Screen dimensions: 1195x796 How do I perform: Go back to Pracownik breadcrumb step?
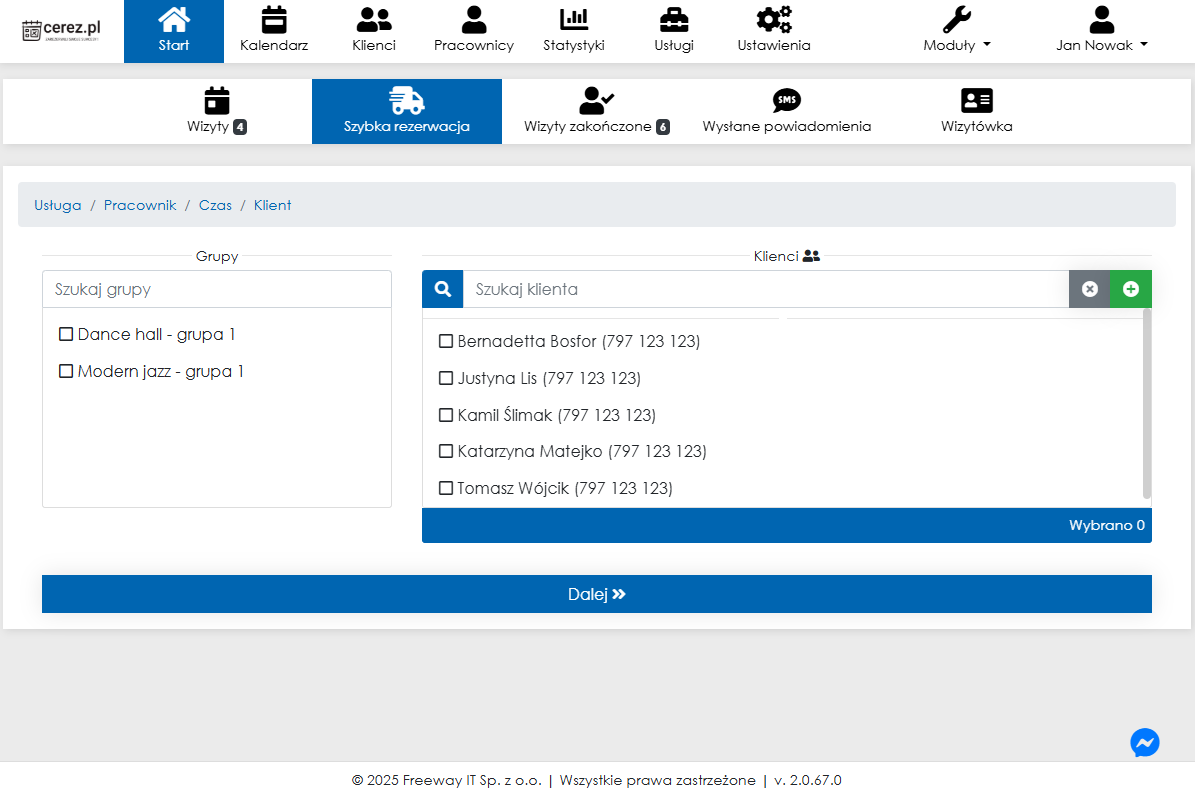pos(140,205)
